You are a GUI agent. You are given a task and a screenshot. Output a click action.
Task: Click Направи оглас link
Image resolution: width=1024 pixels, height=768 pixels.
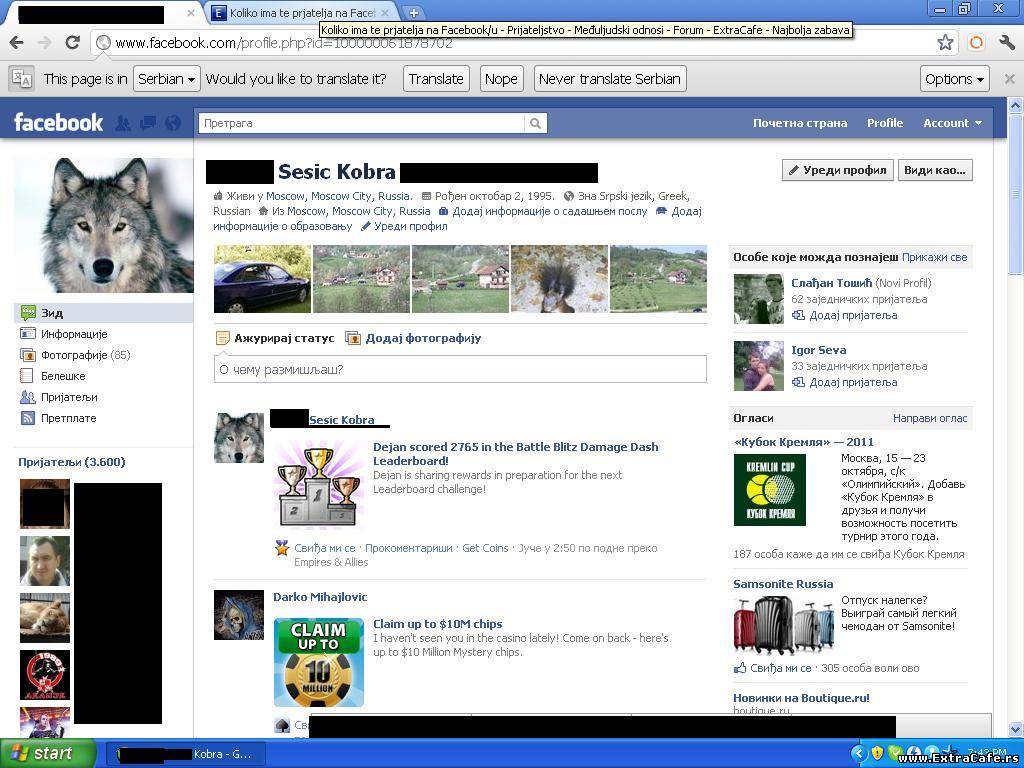point(930,418)
